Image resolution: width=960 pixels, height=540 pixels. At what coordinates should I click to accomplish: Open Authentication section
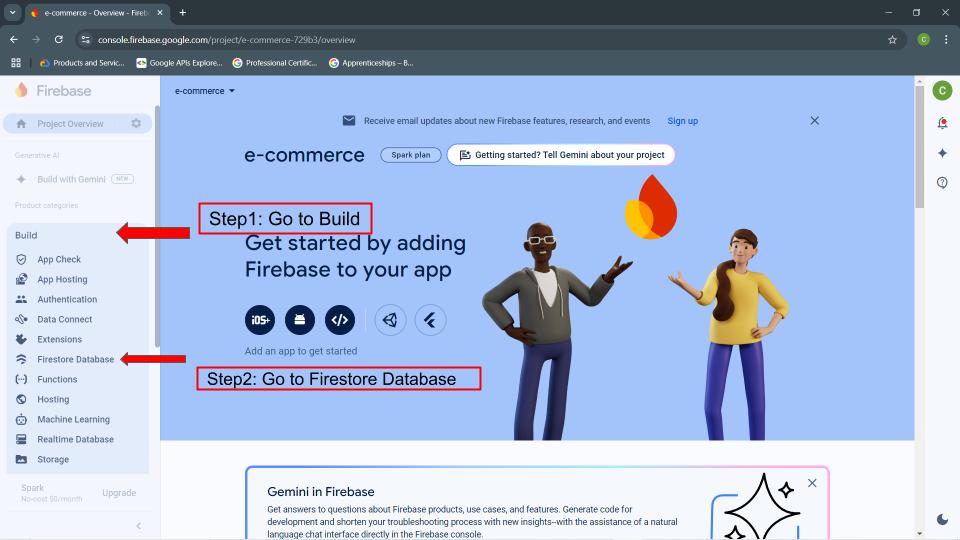(67, 299)
